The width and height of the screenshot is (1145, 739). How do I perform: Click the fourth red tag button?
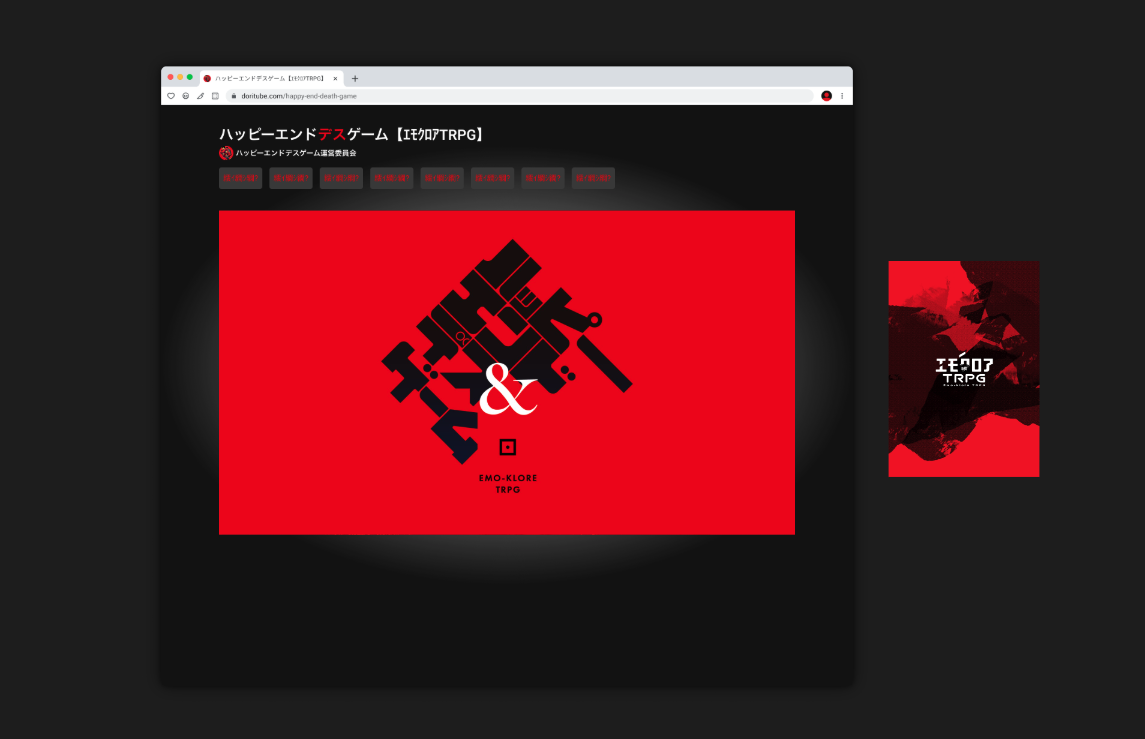click(x=391, y=178)
